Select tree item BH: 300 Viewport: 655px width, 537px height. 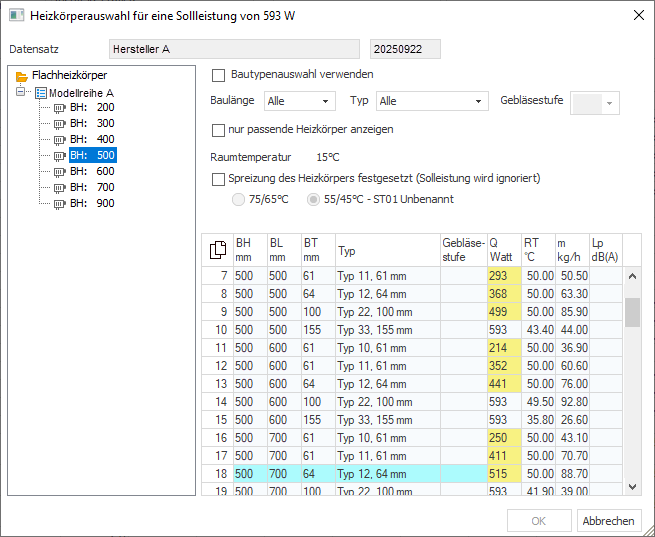[x=92, y=123]
